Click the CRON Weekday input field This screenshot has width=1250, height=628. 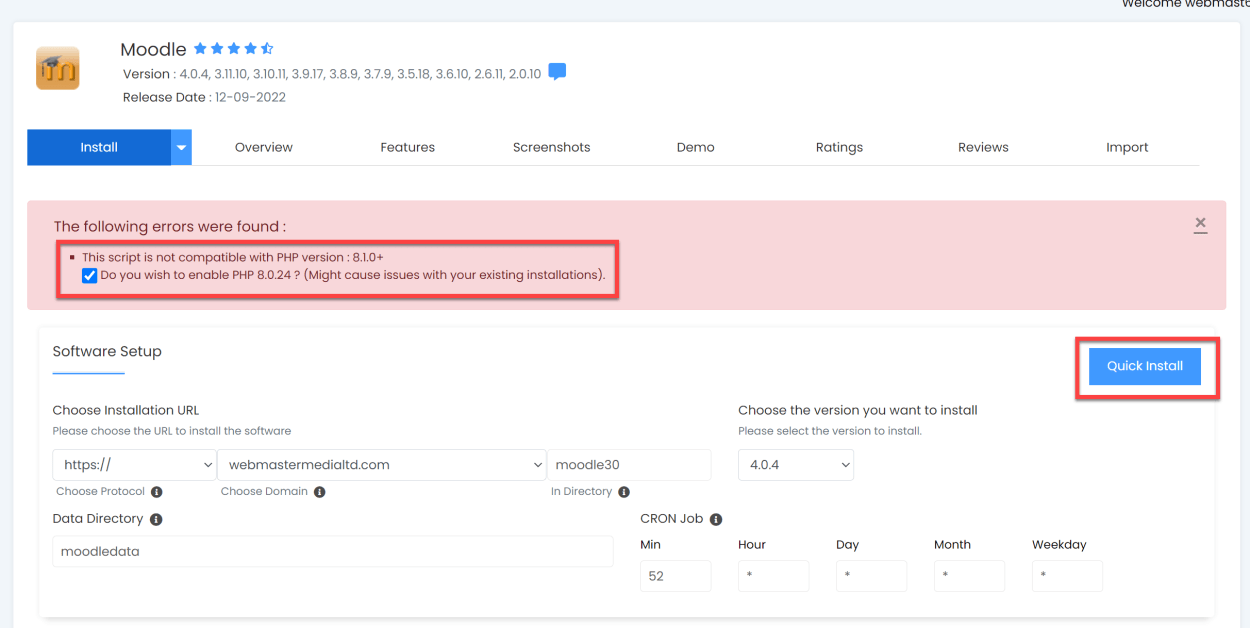point(1067,576)
